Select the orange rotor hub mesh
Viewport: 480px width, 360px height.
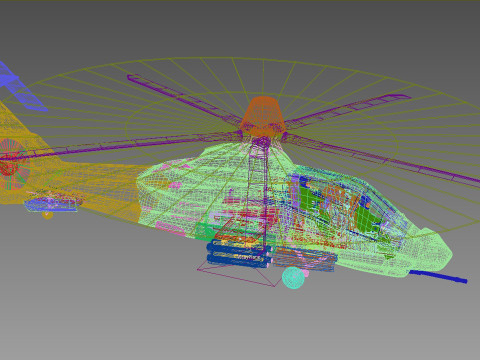(x=263, y=116)
